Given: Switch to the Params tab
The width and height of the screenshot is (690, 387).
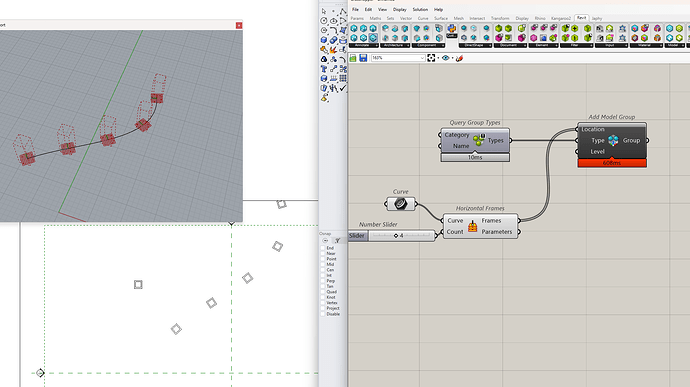Looking at the screenshot, I should click(357, 18).
